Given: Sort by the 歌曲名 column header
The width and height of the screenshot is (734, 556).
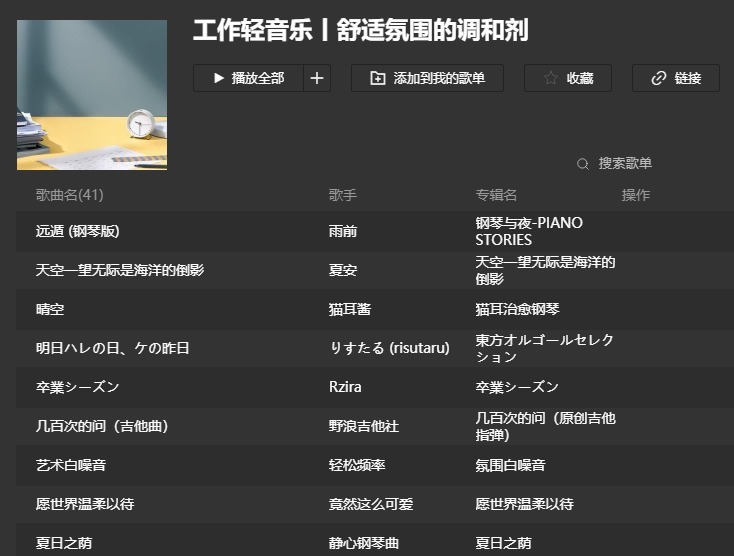Looking at the screenshot, I should pyautogui.click(x=70, y=195).
